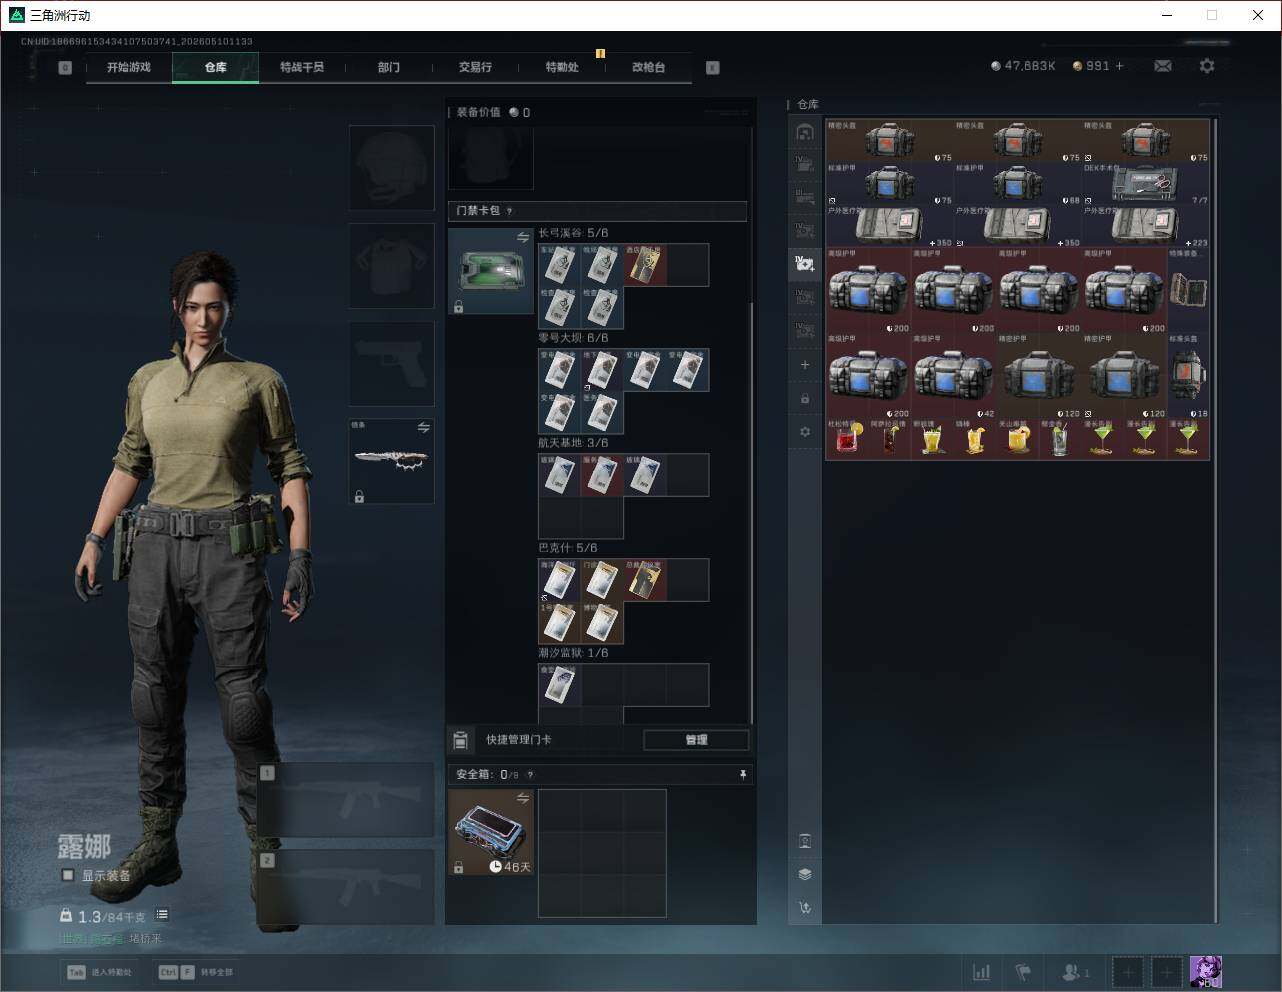Select the safe box item showing 46天
Screen dimensions: 1282x992
490,832
